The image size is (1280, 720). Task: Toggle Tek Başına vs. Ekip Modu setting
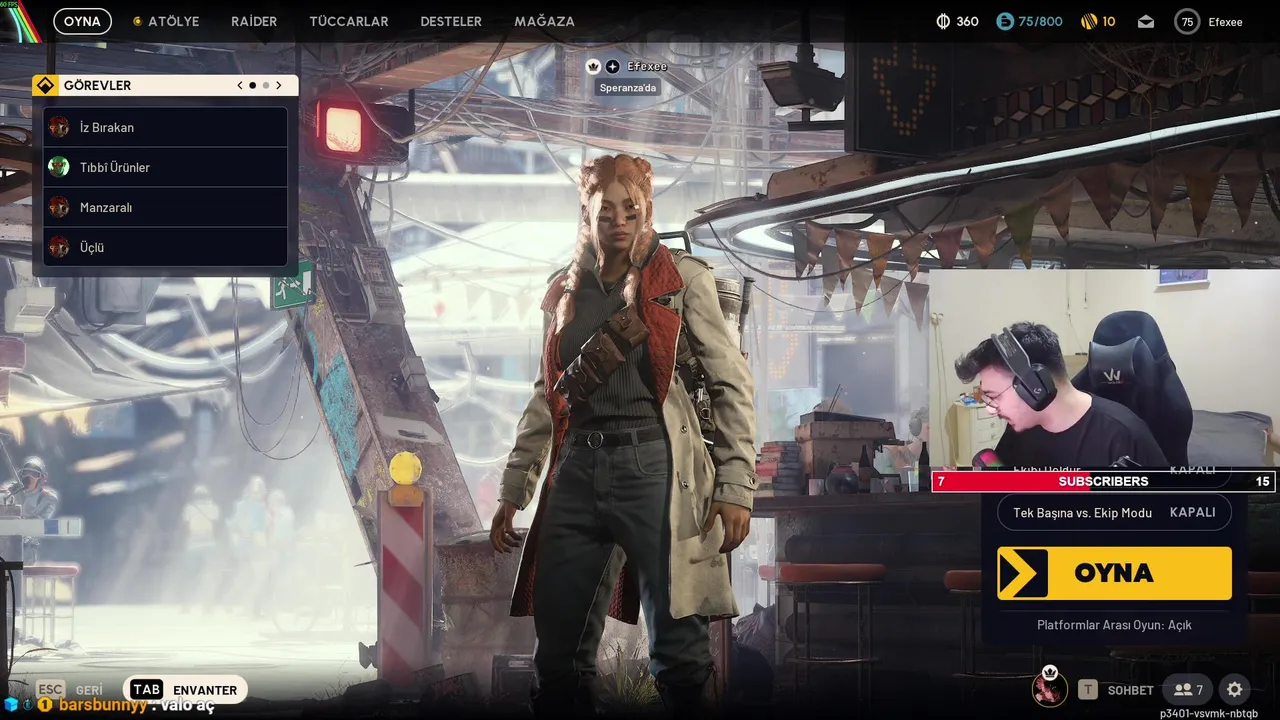coord(1114,512)
